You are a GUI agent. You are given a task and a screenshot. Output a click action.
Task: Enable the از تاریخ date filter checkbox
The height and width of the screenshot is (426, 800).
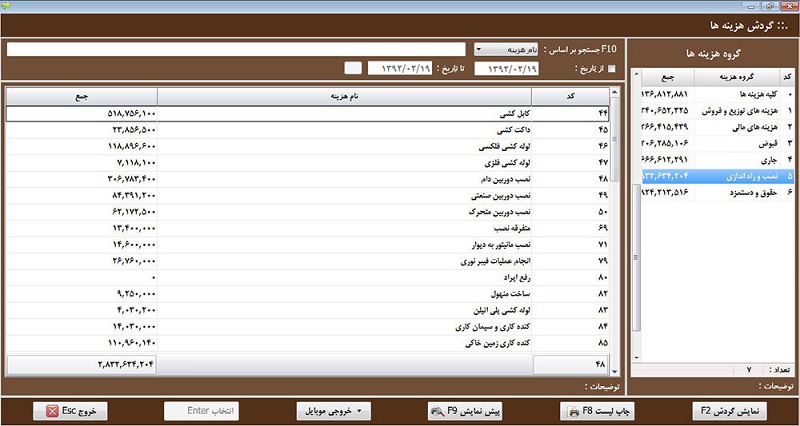[612, 68]
